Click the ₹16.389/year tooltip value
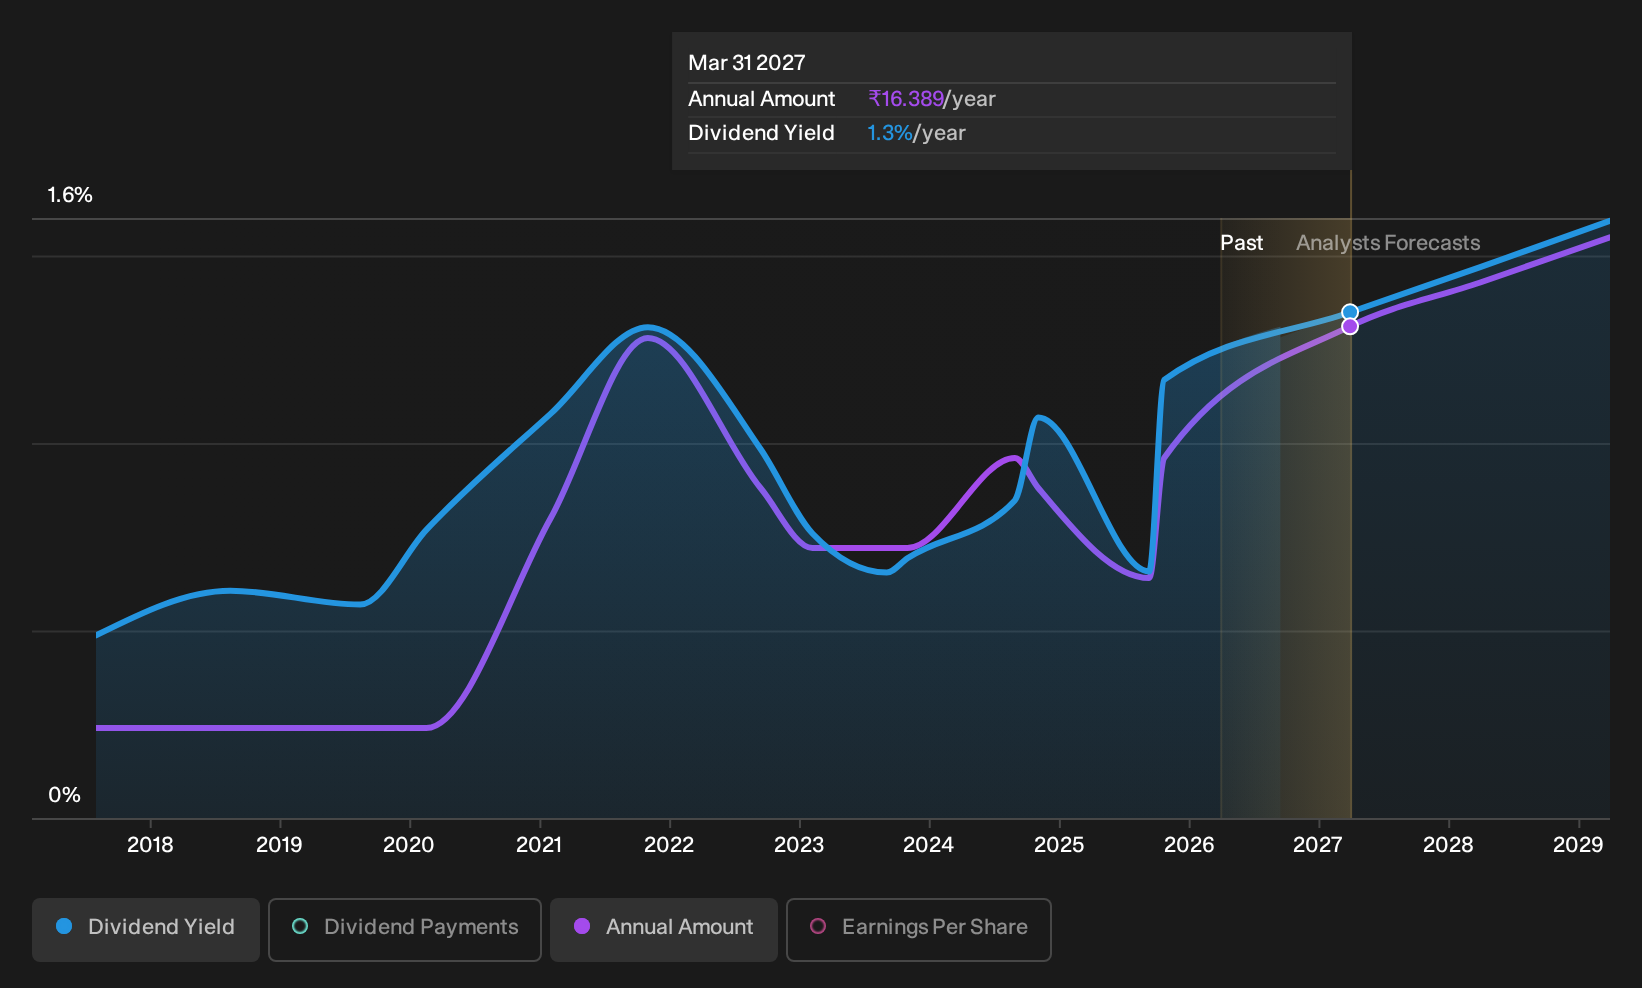 click(932, 99)
